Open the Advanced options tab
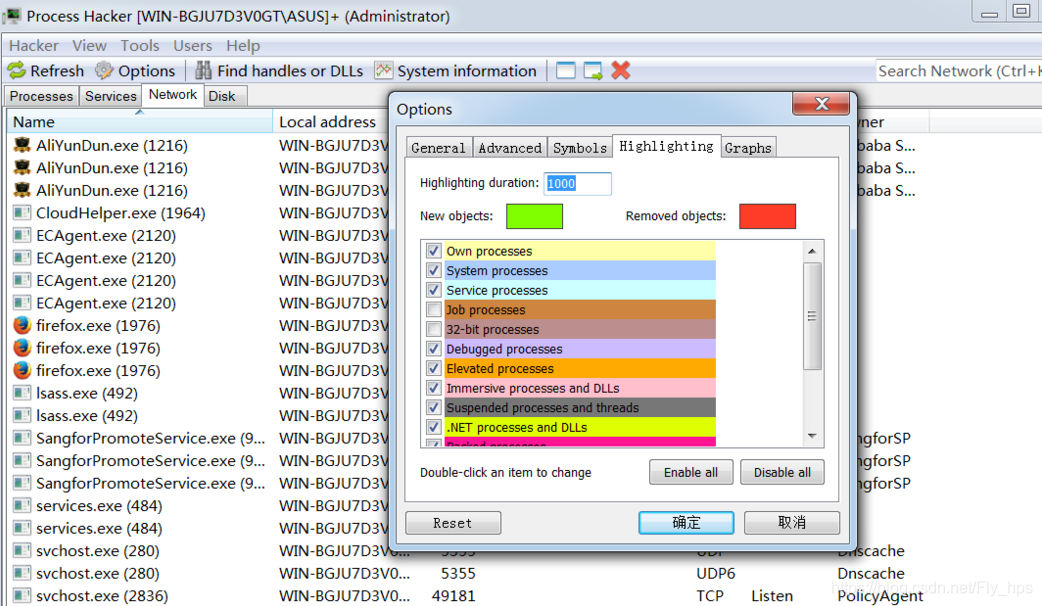This screenshot has height=606, width=1042. click(510, 148)
